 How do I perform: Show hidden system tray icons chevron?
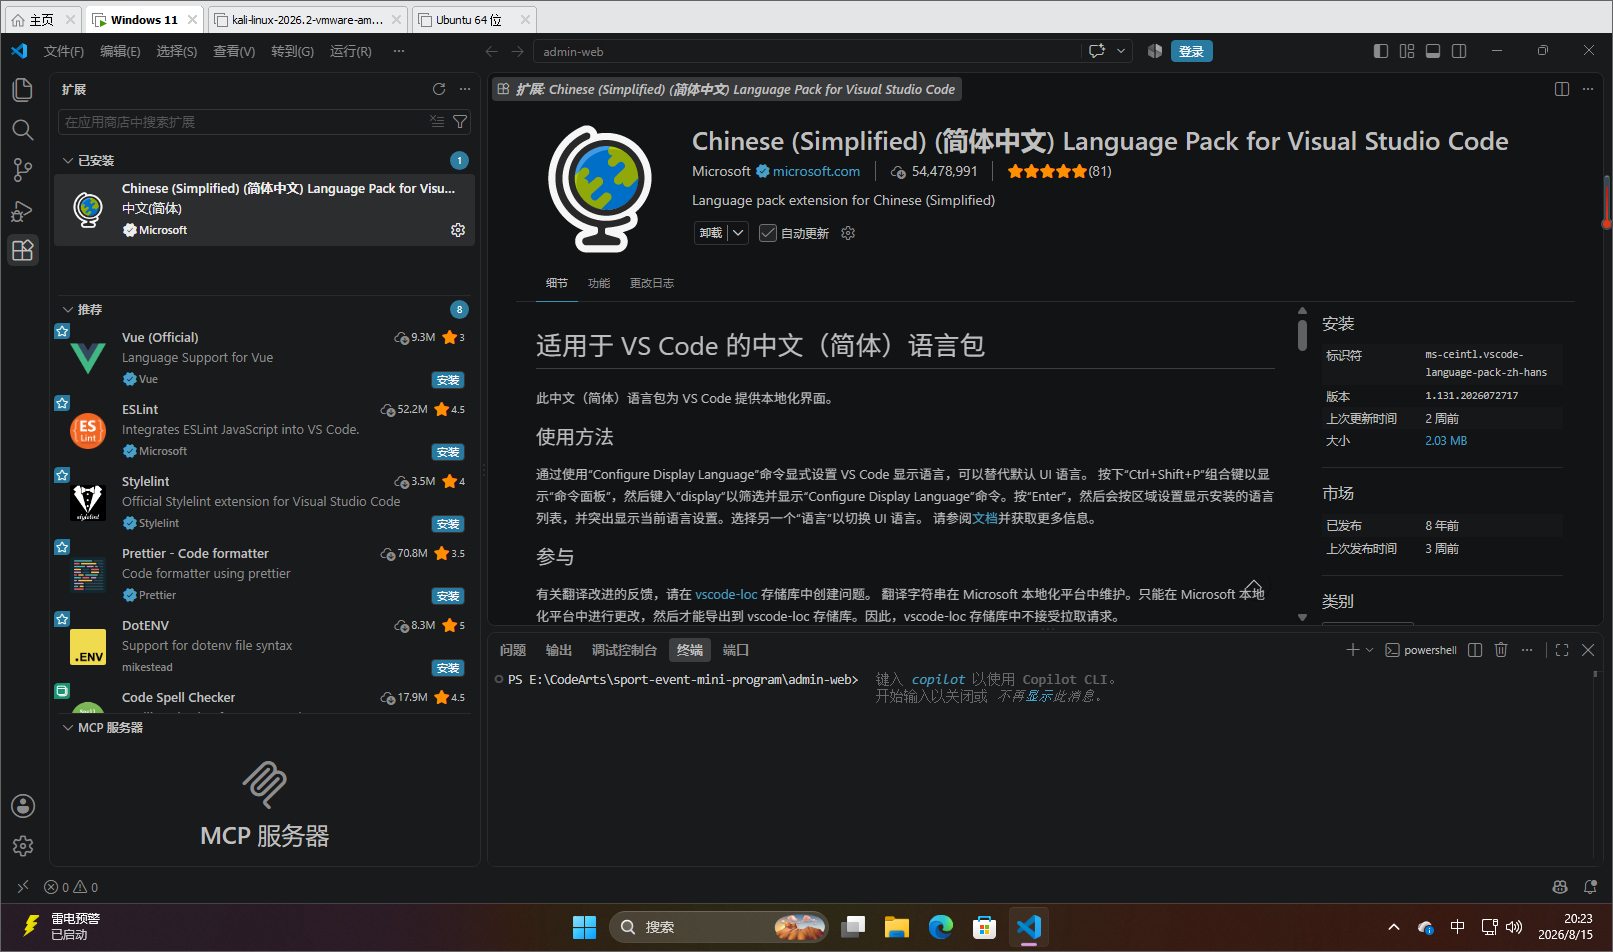point(1394,927)
